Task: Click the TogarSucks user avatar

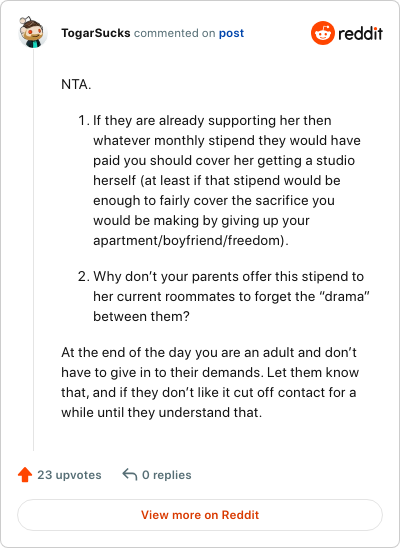Action: (x=32, y=32)
